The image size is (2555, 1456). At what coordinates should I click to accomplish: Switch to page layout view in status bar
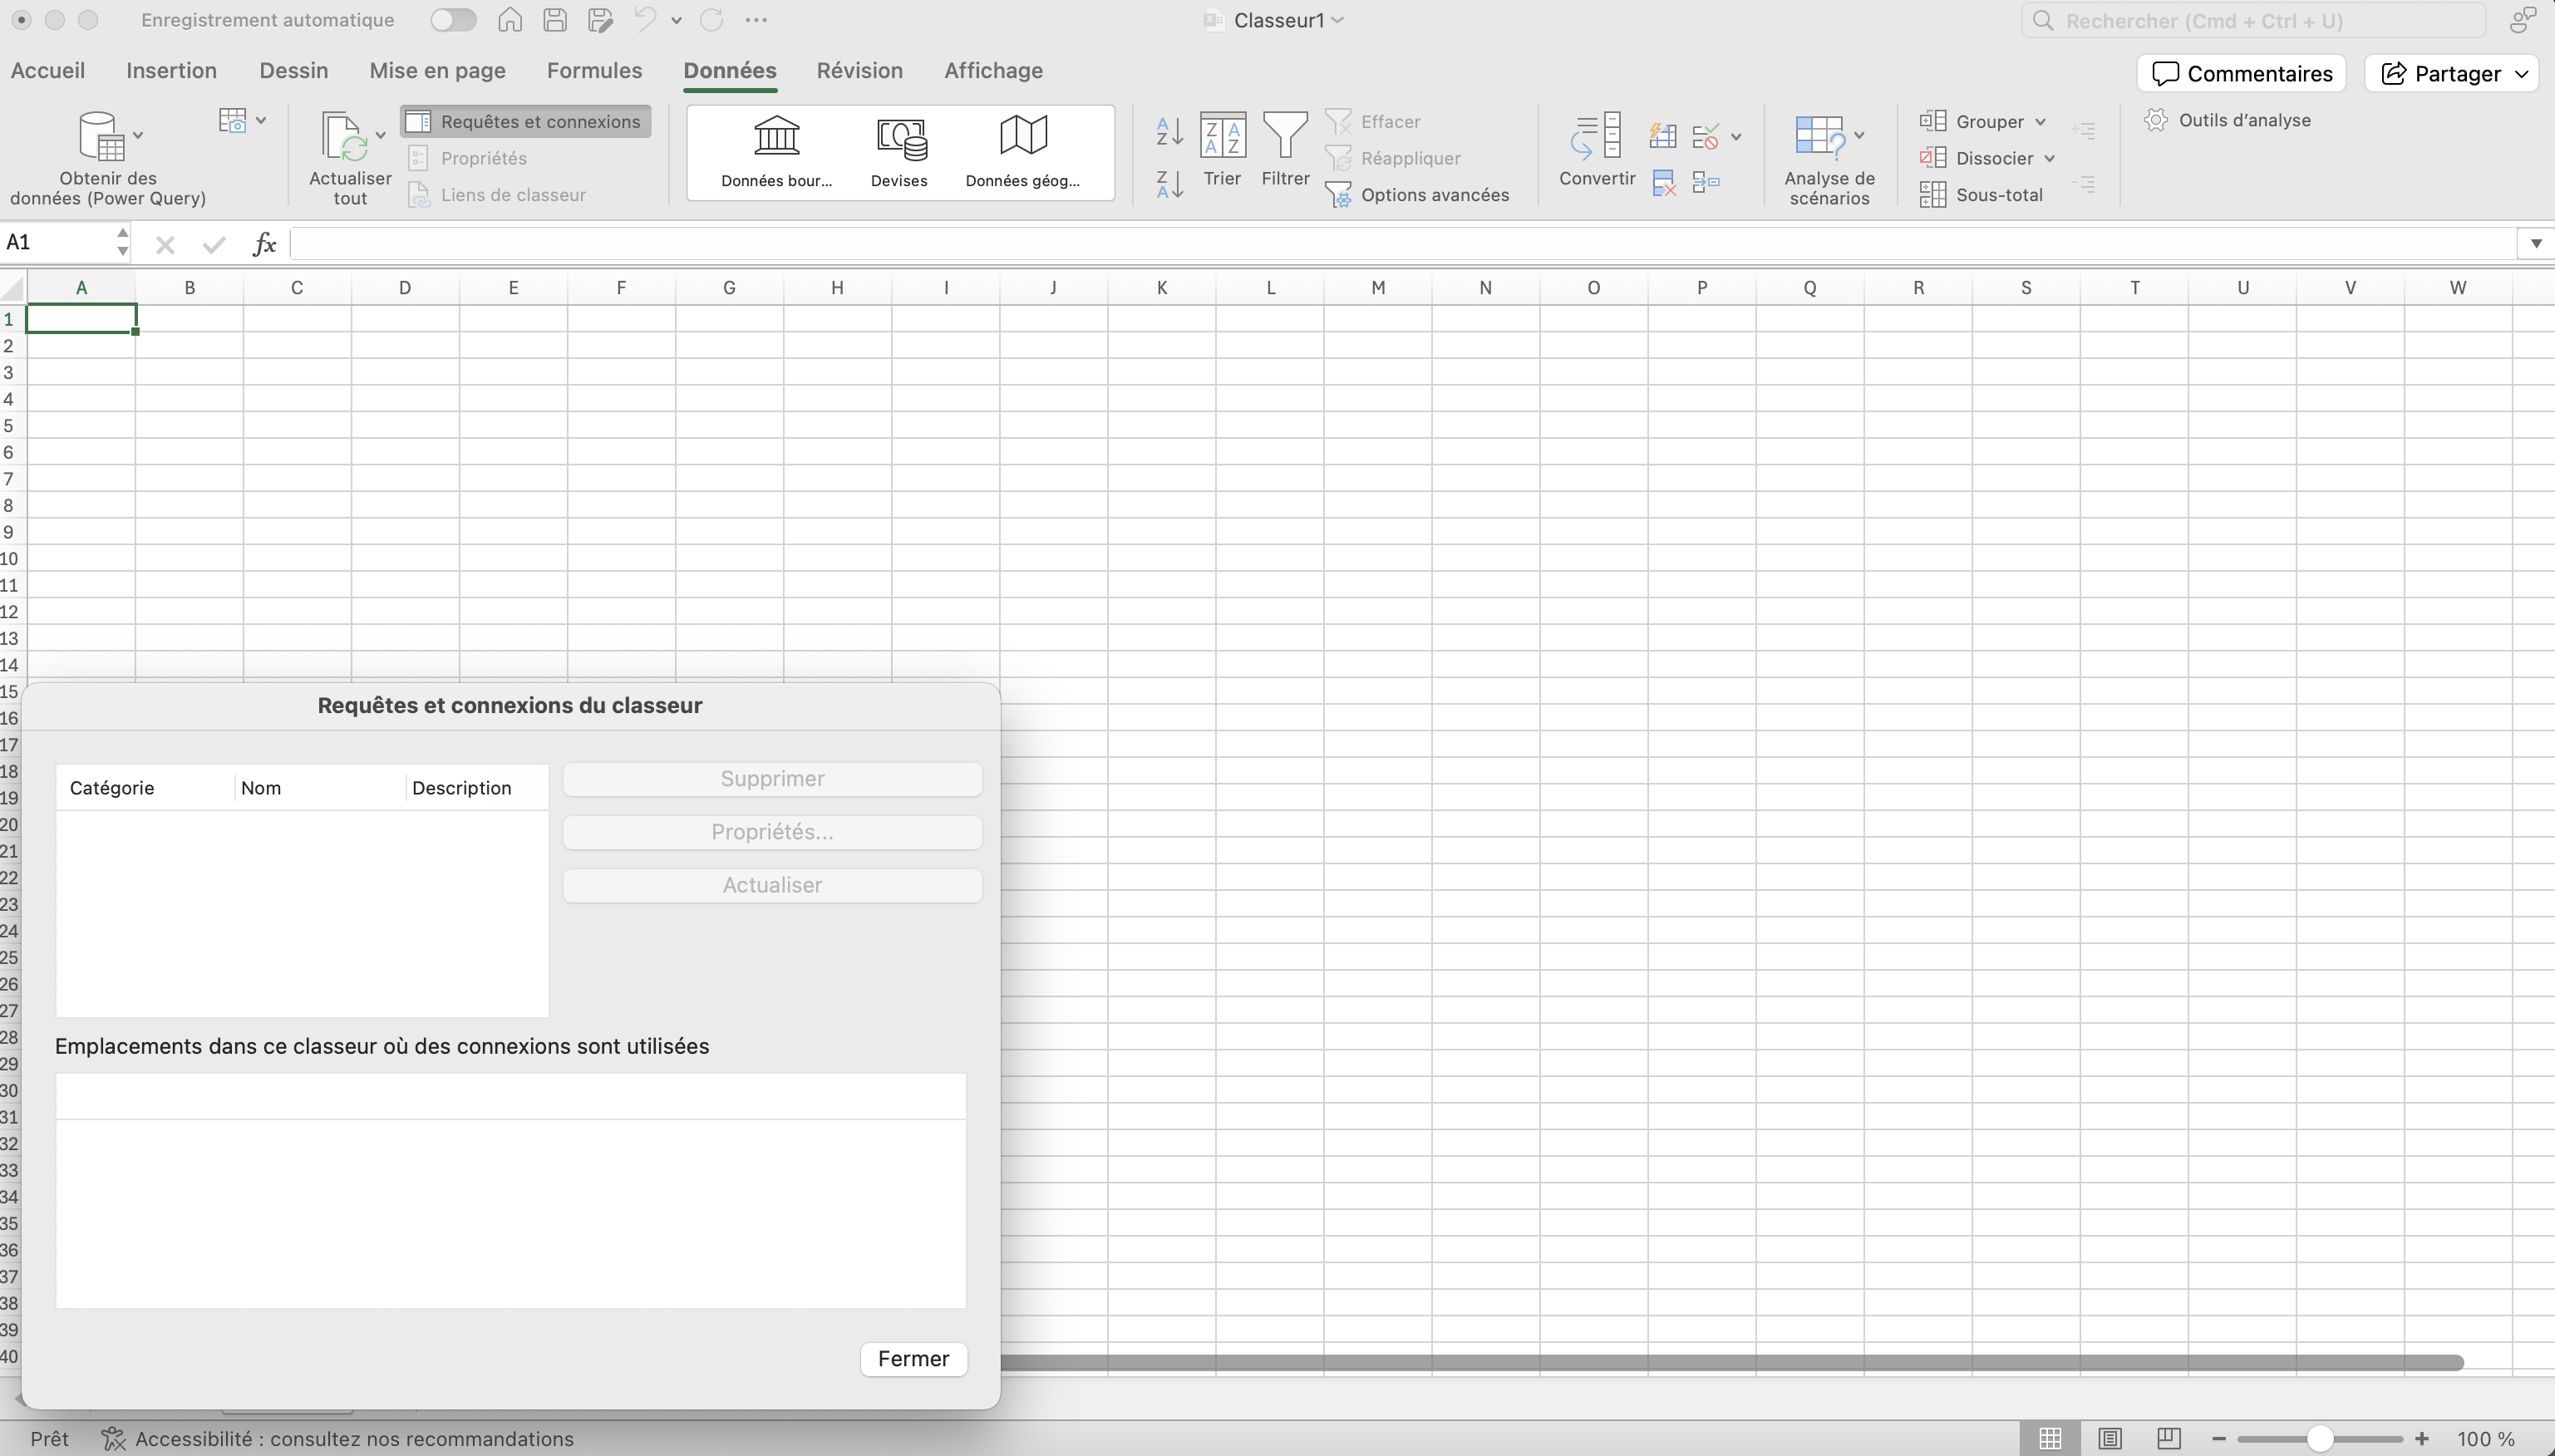(2109, 1438)
